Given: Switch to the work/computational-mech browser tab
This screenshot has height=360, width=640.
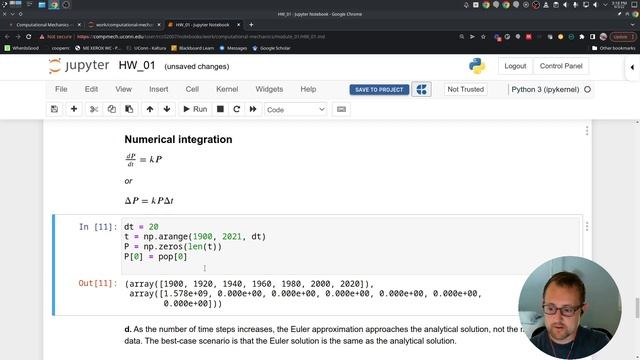Looking at the screenshot, I should coord(124,25).
